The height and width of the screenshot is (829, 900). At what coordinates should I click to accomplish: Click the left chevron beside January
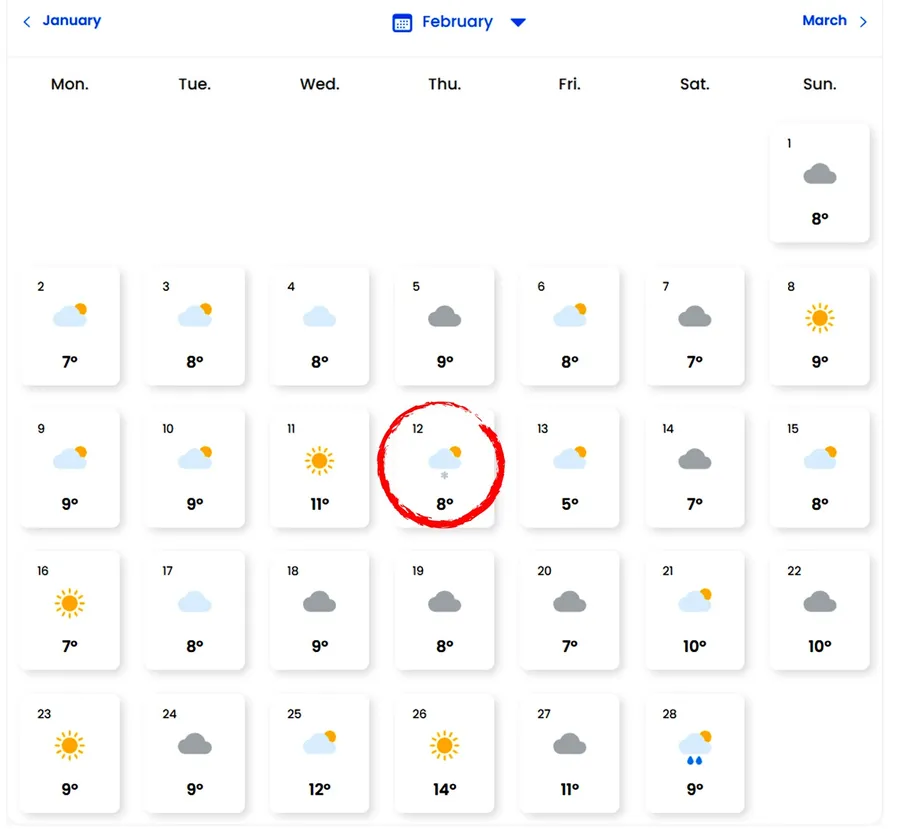27,21
